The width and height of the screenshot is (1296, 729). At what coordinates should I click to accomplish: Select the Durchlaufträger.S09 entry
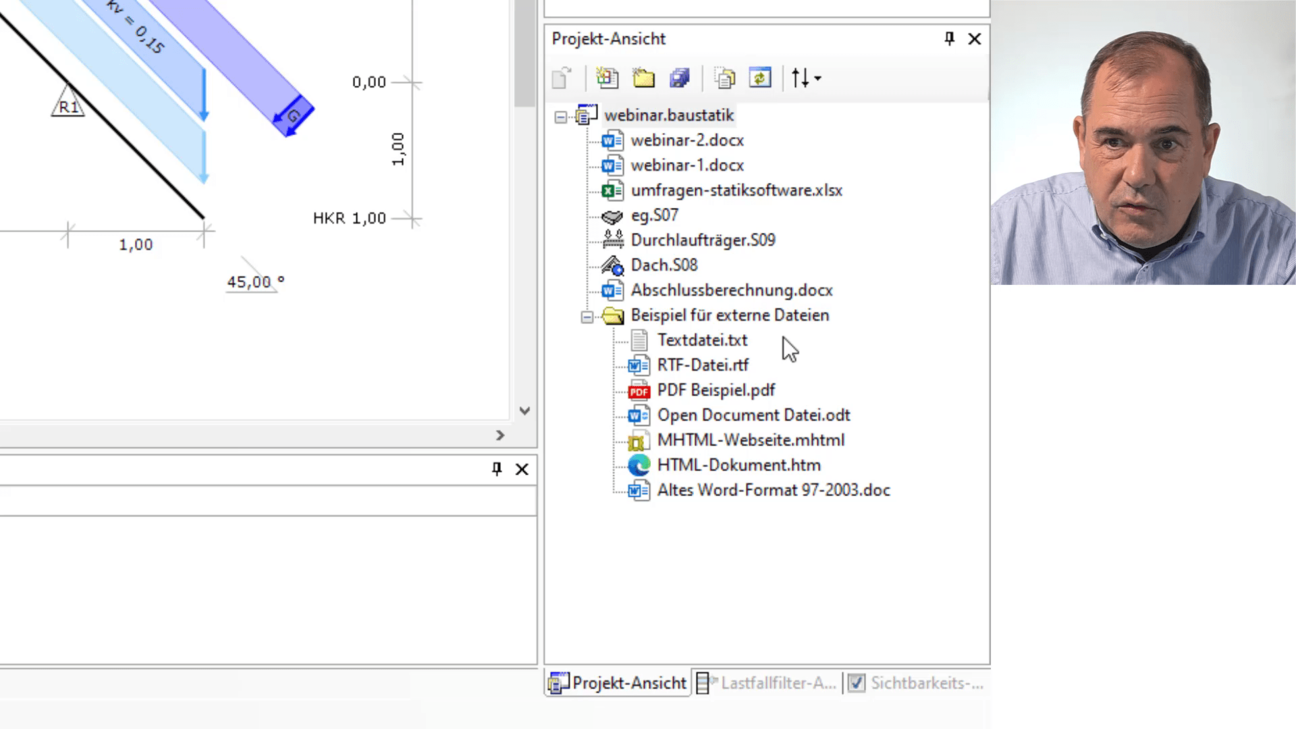tap(702, 240)
